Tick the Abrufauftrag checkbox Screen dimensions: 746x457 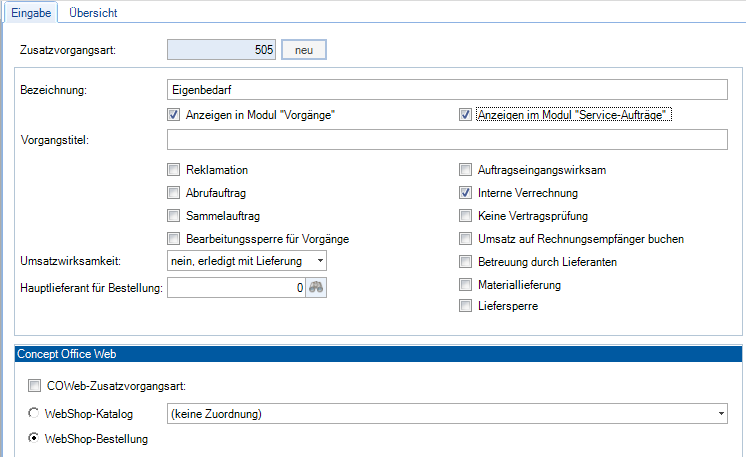click(174, 193)
